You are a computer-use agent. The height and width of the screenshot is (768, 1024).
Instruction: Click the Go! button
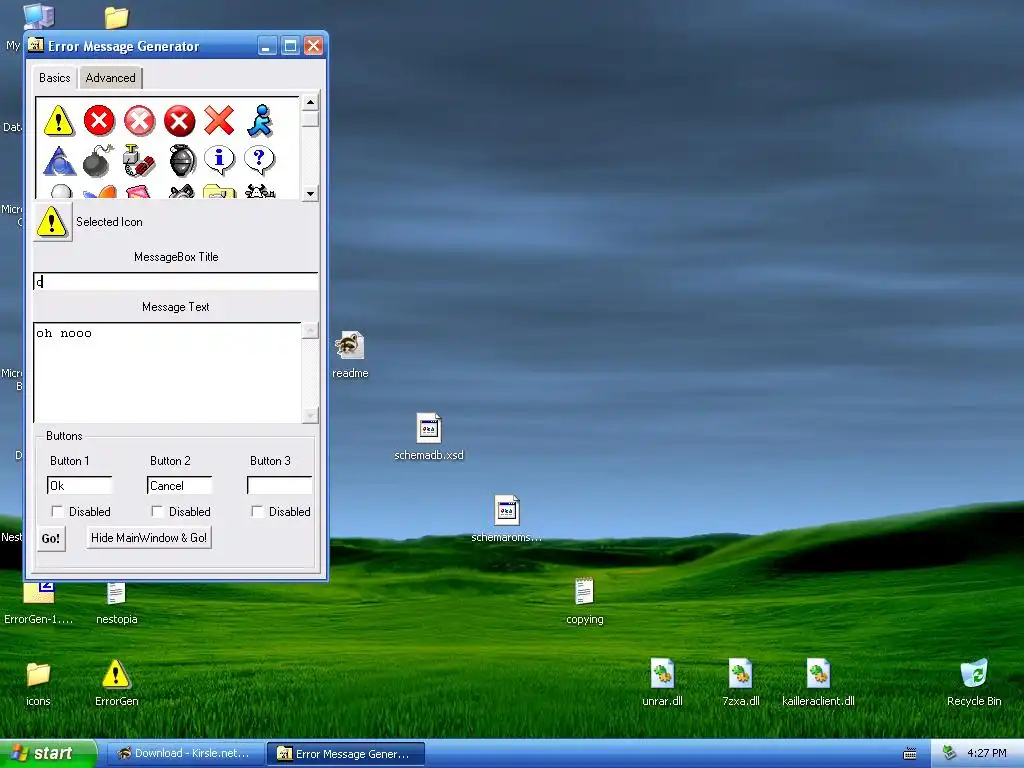[51, 539]
